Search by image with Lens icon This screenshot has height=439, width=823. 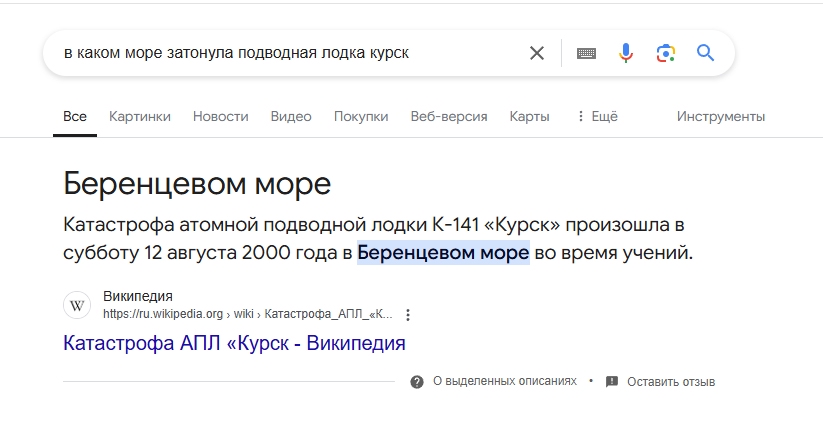pos(666,53)
